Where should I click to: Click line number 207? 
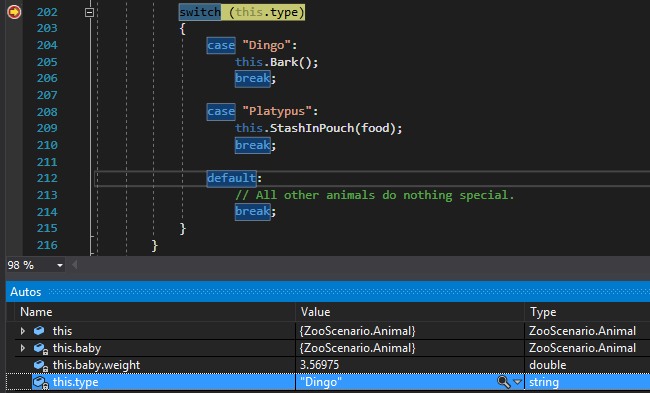pos(47,95)
